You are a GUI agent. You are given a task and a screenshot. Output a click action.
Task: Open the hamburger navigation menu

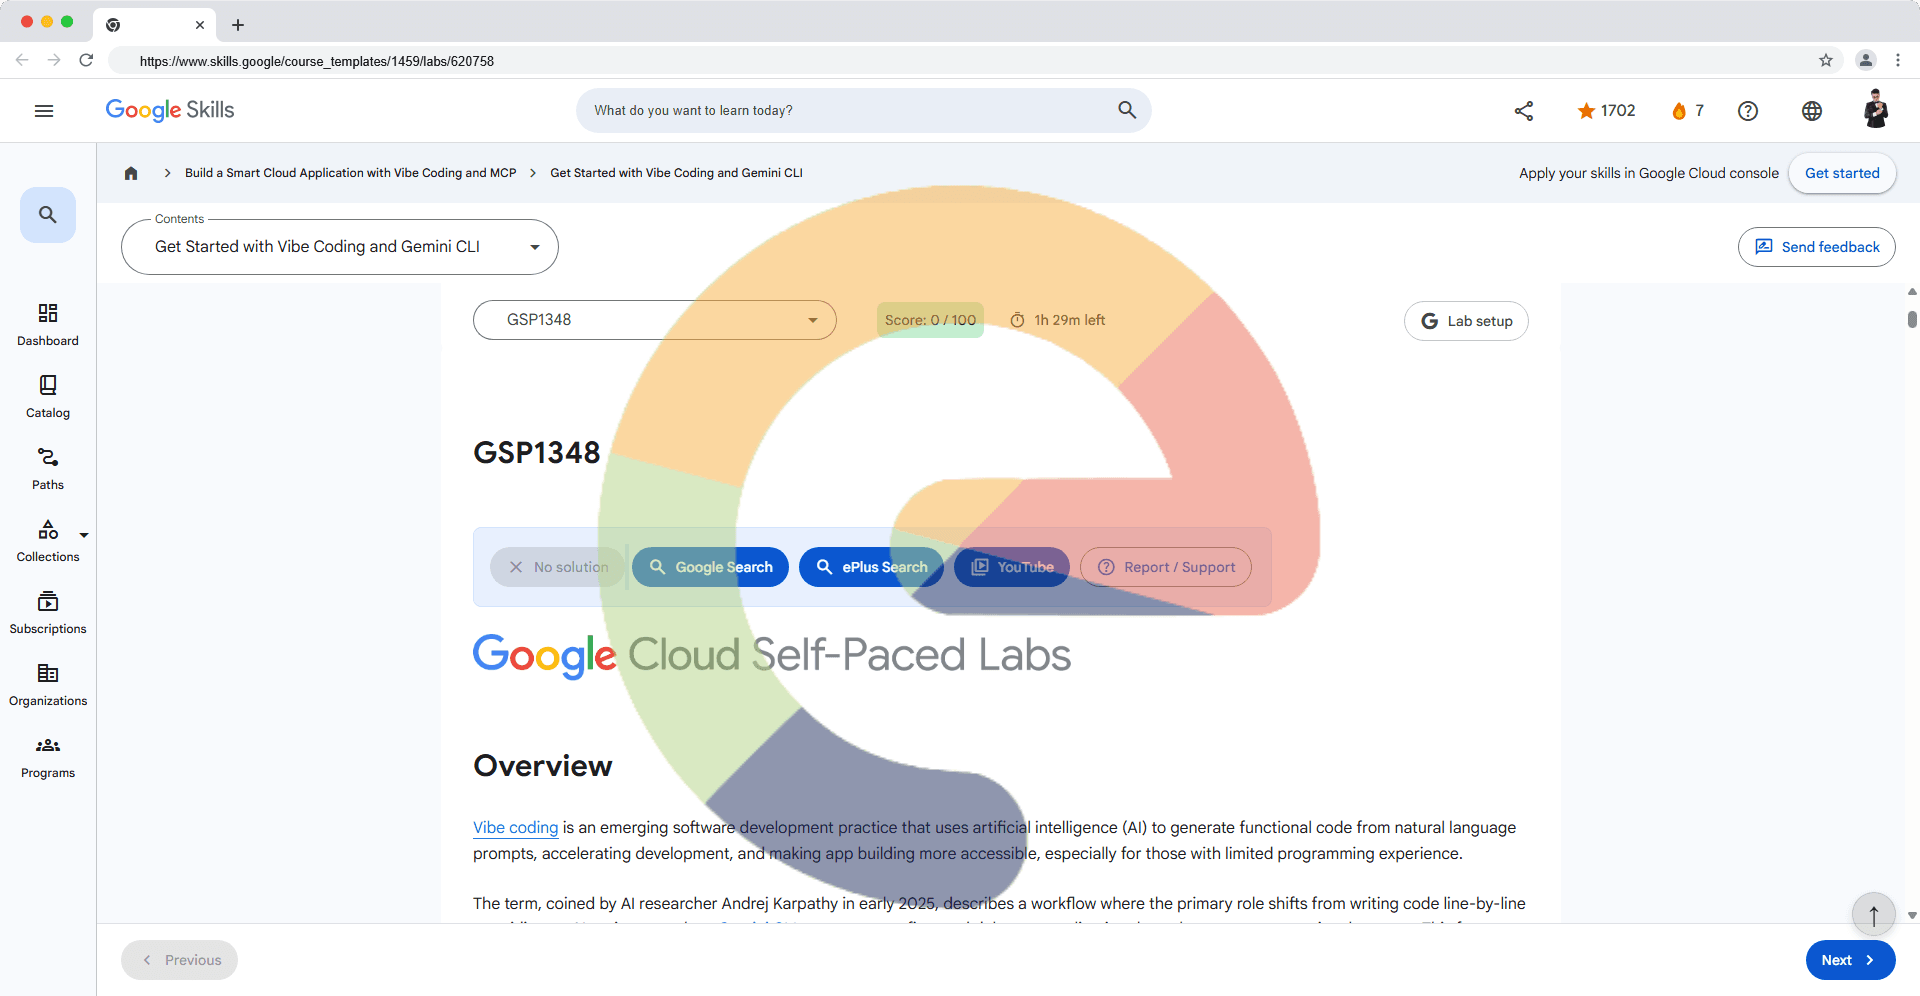pyautogui.click(x=44, y=111)
